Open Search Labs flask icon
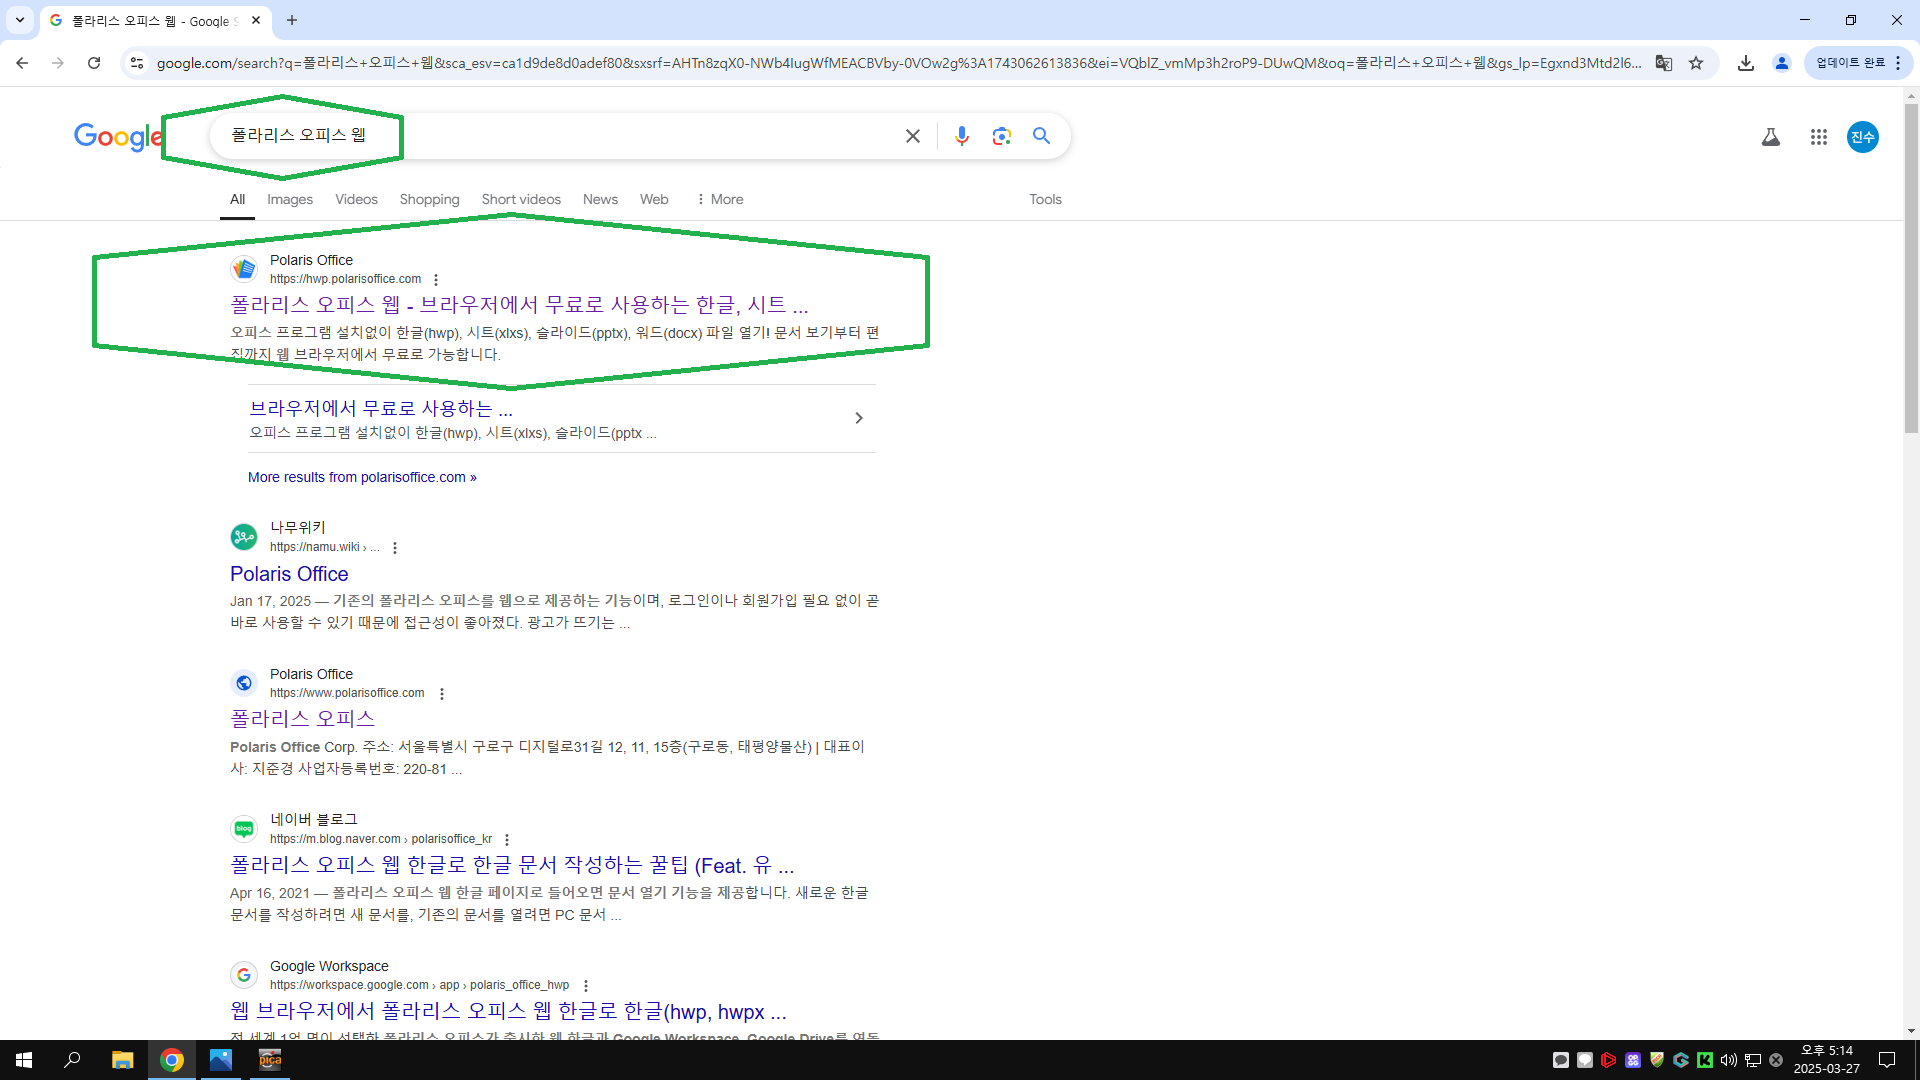Image resolution: width=1920 pixels, height=1080 pixels. click(x=1770, y=137)
